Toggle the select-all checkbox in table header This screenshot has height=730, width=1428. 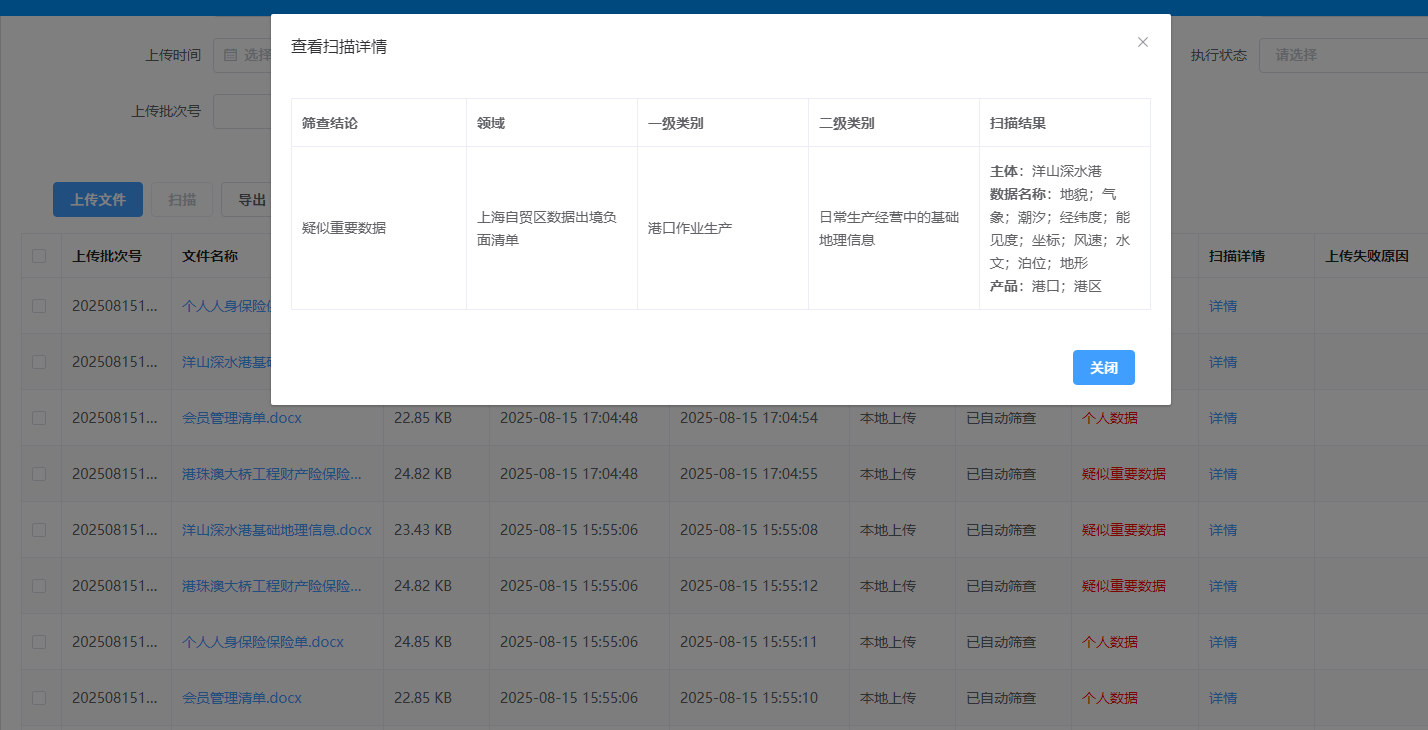tap(39, 256)
